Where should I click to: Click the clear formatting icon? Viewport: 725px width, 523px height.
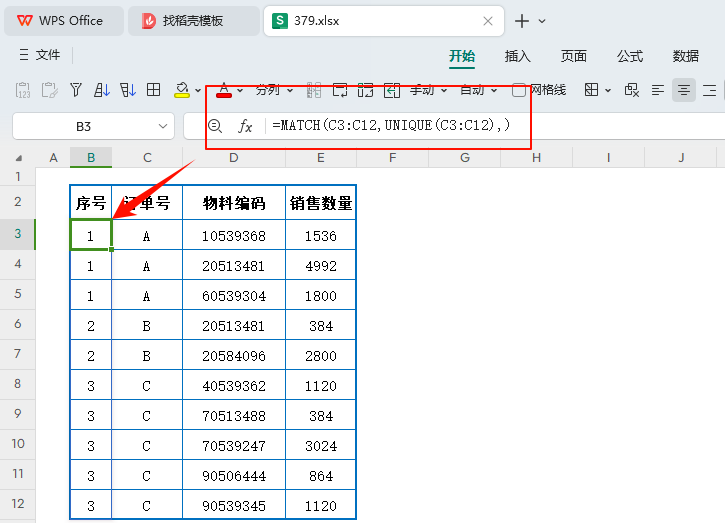click(632, 90)
